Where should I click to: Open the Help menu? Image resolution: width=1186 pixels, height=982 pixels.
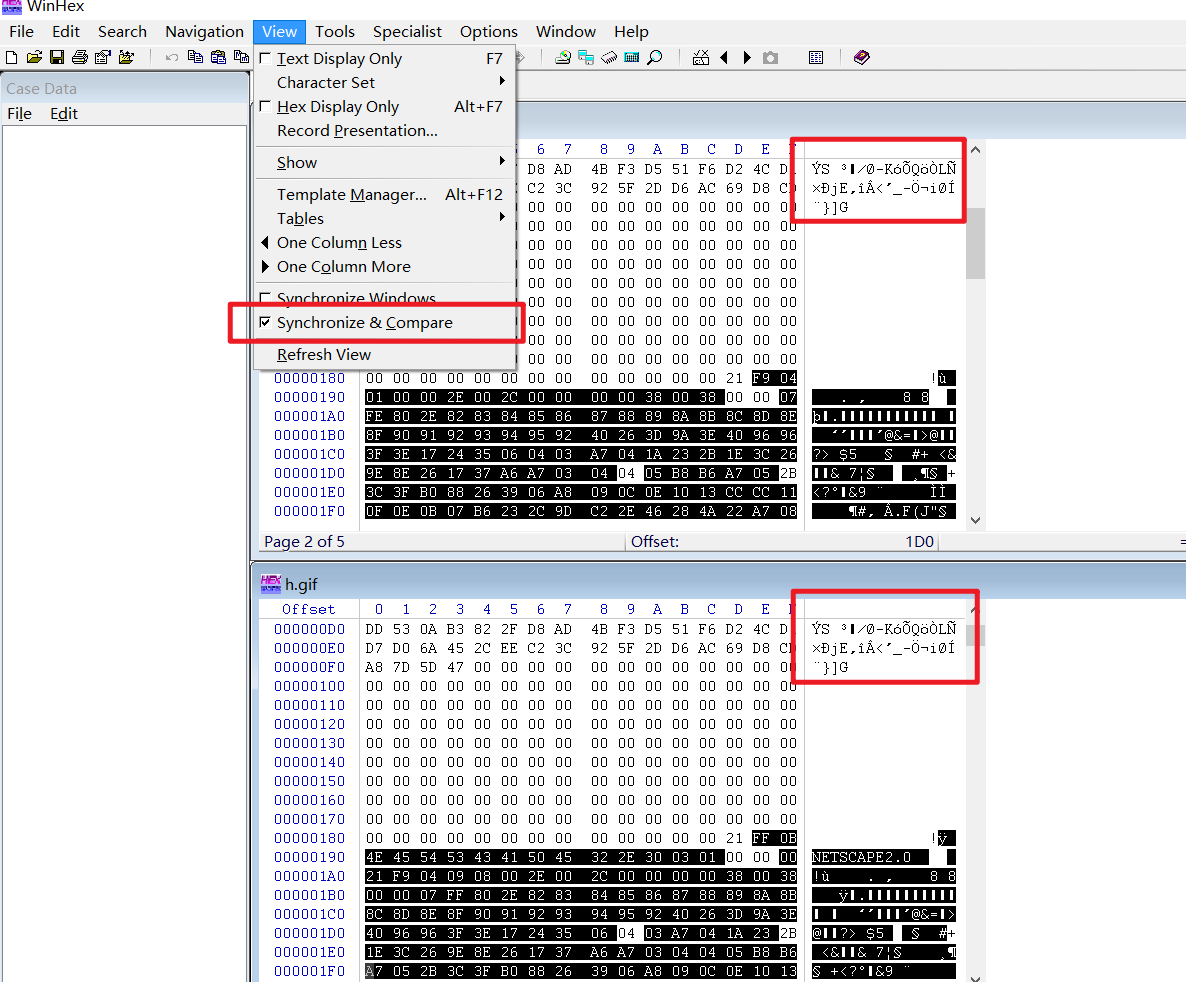coord(631,32)
